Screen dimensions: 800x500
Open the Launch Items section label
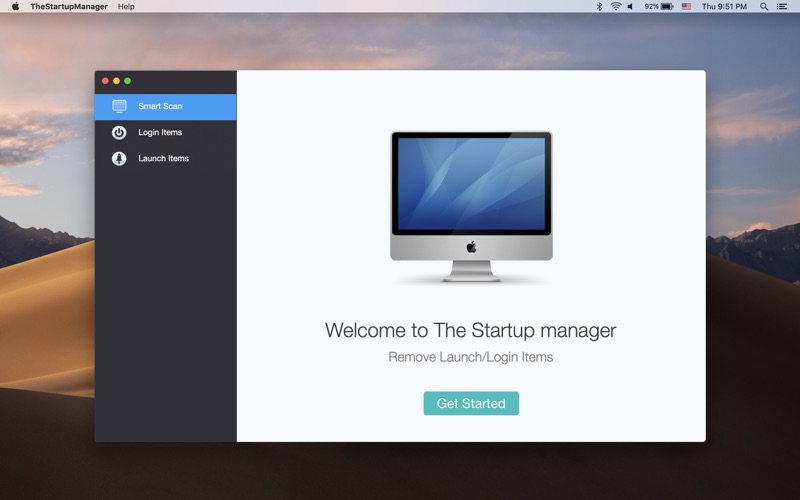tap(163, 158)
